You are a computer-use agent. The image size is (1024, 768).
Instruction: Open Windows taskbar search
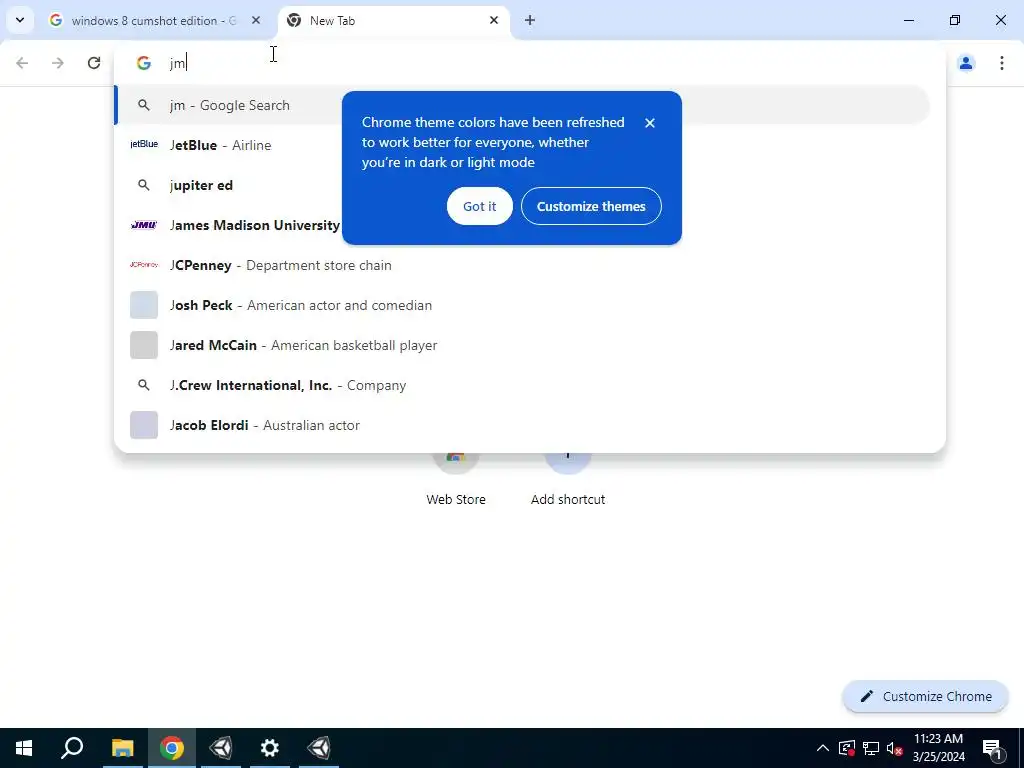coord(72,748)
